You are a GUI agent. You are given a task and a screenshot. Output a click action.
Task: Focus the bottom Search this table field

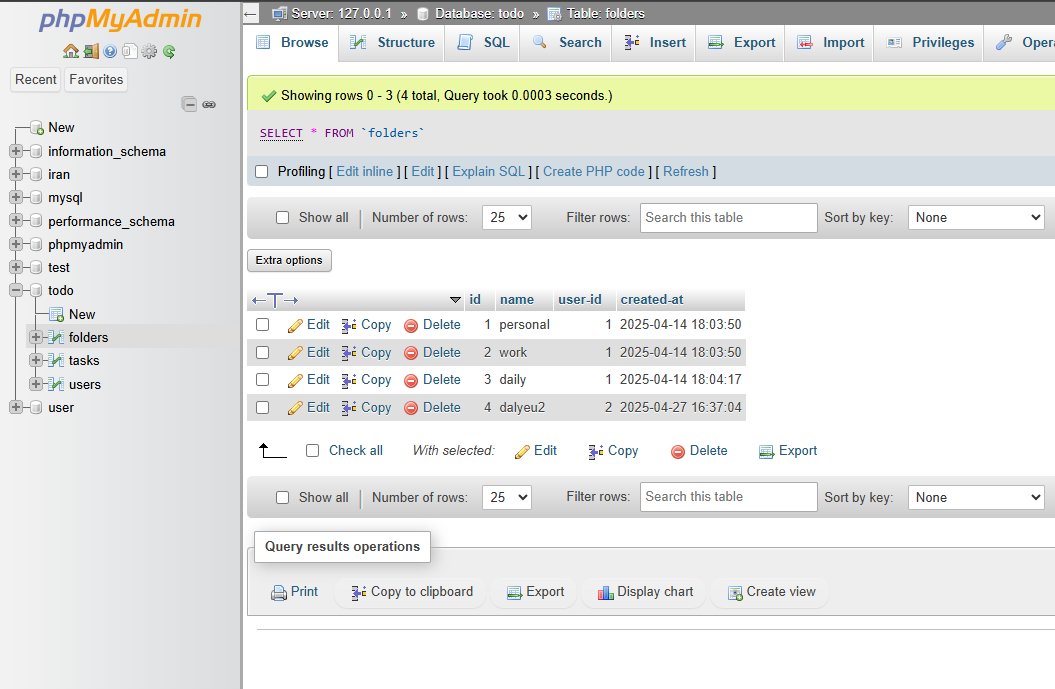click(729, 497)
